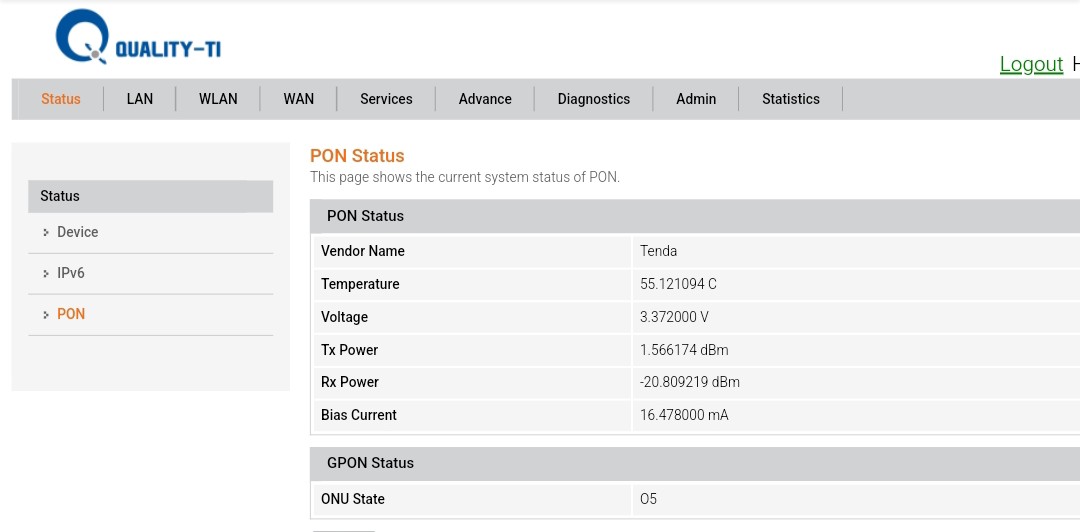Open the Device status page

[x=78, y=232]
